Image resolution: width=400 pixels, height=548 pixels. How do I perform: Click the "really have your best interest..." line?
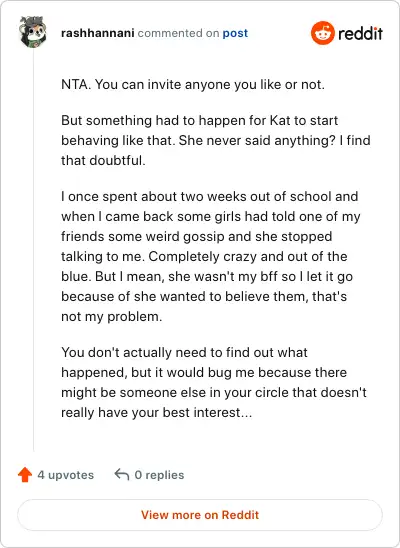coord(157,413)
